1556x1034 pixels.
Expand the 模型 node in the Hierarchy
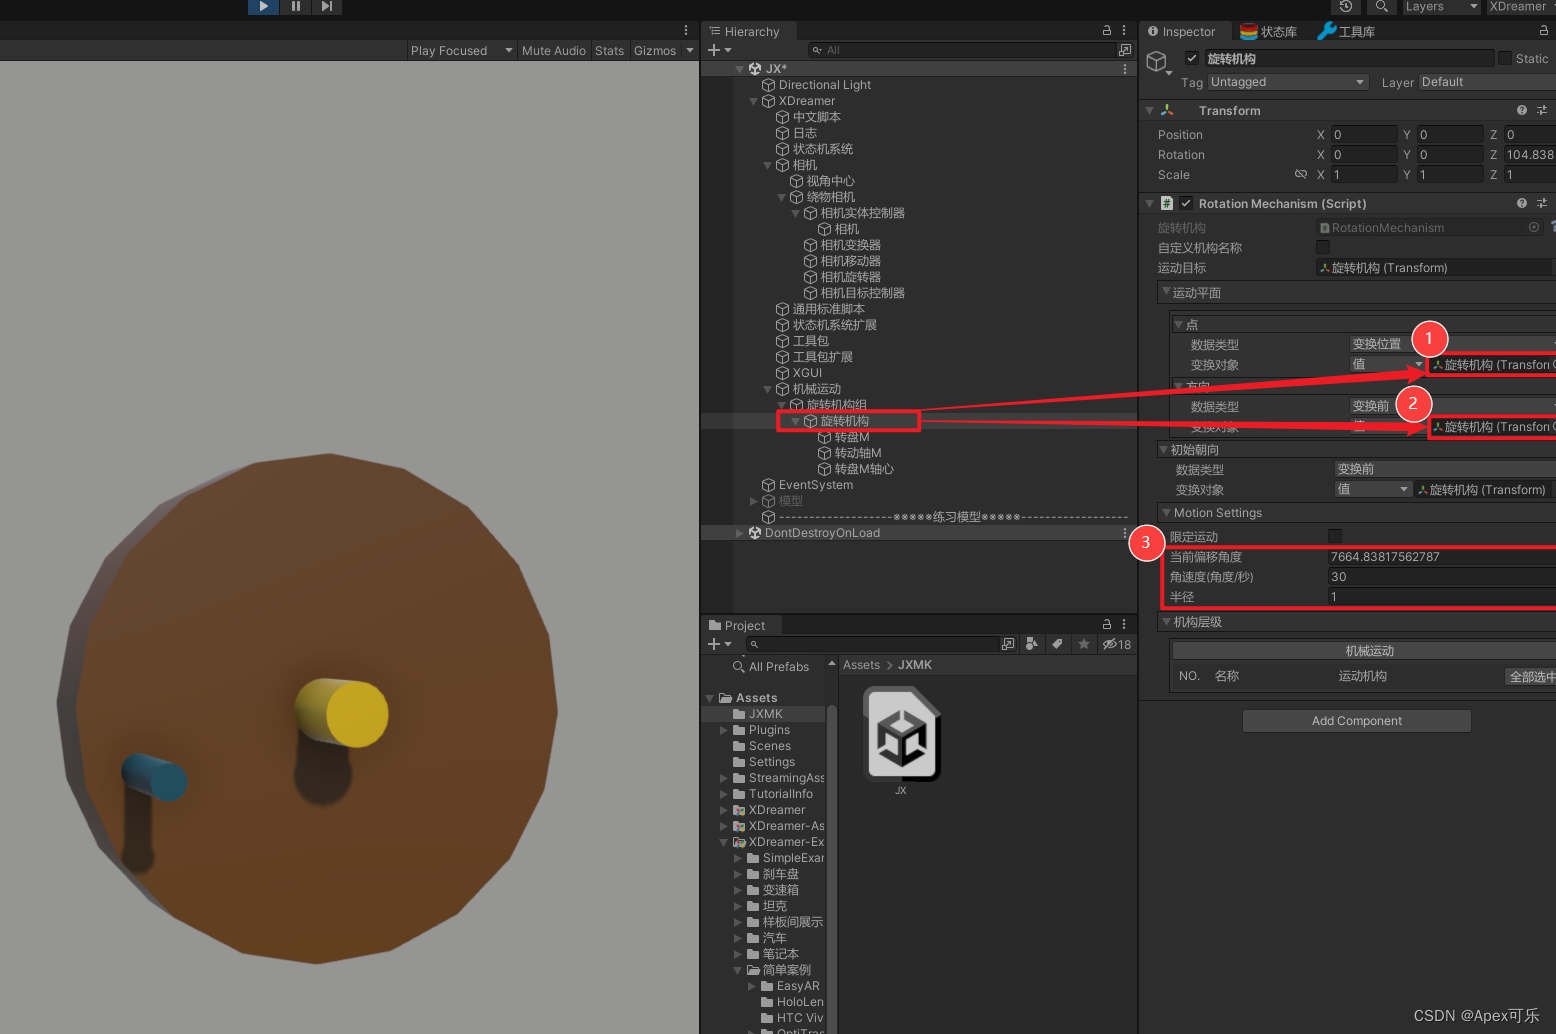pyautogui.click(x=753, y=501)
